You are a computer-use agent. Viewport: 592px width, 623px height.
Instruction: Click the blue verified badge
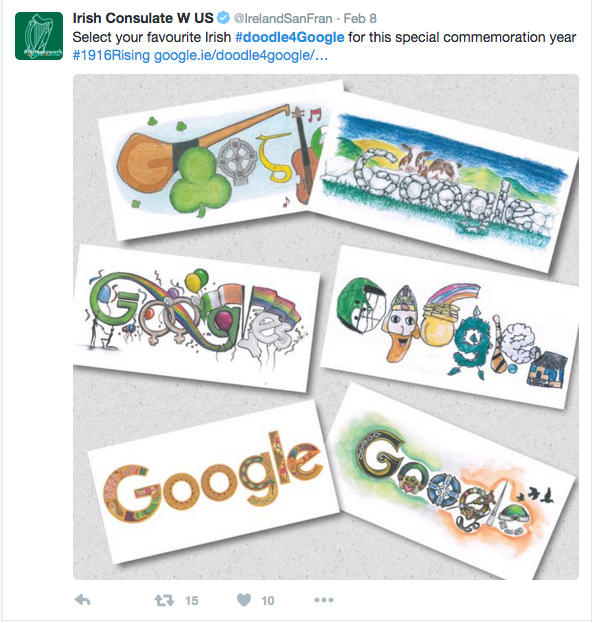[x=224, y=18]
